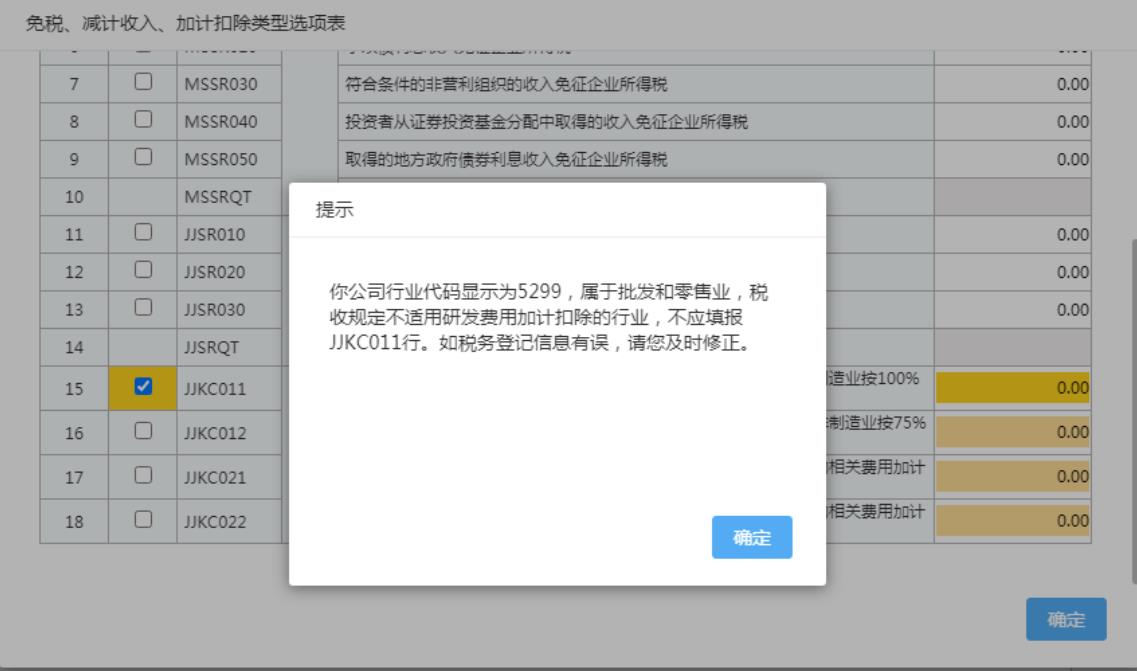Check the JJSR010 row checkbox

[x=142, y=234]
